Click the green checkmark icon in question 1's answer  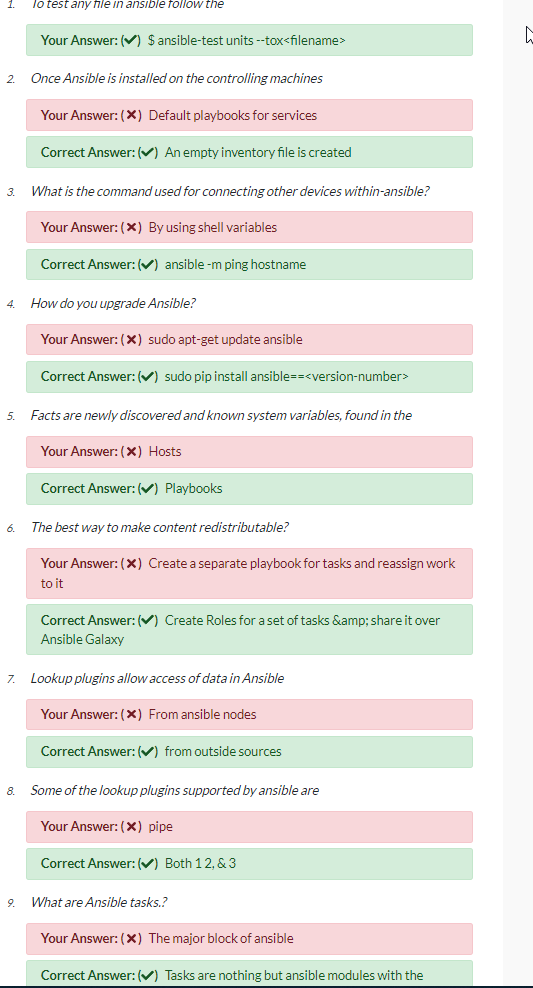coord(131,40)
